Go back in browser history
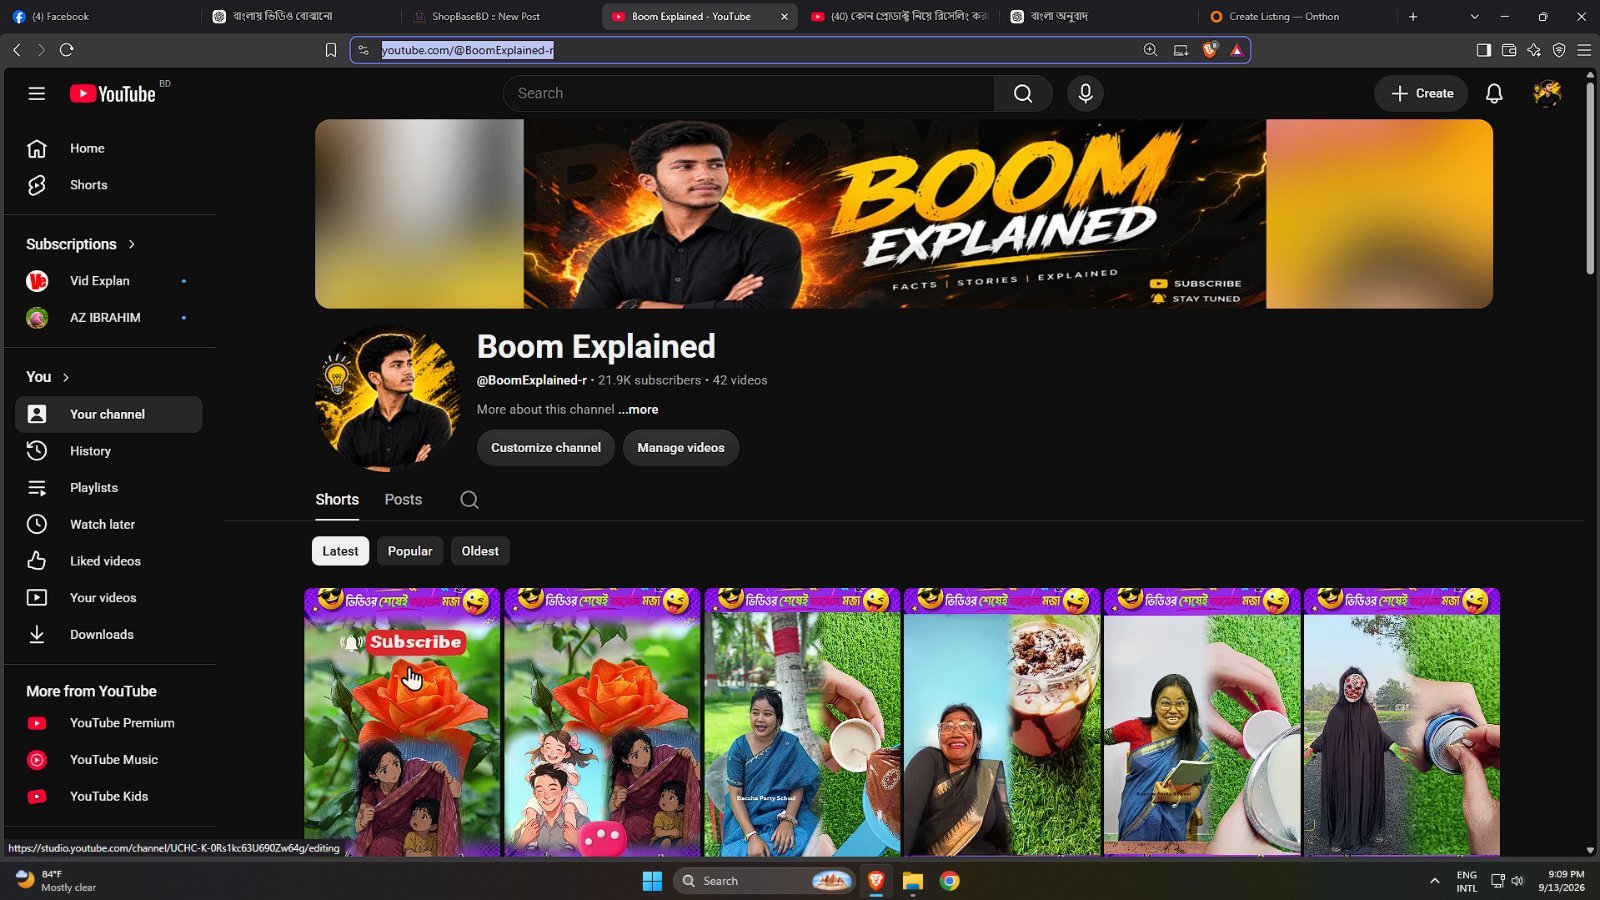The width and height of the screenshot is (1600, 900). coord(17,50)
